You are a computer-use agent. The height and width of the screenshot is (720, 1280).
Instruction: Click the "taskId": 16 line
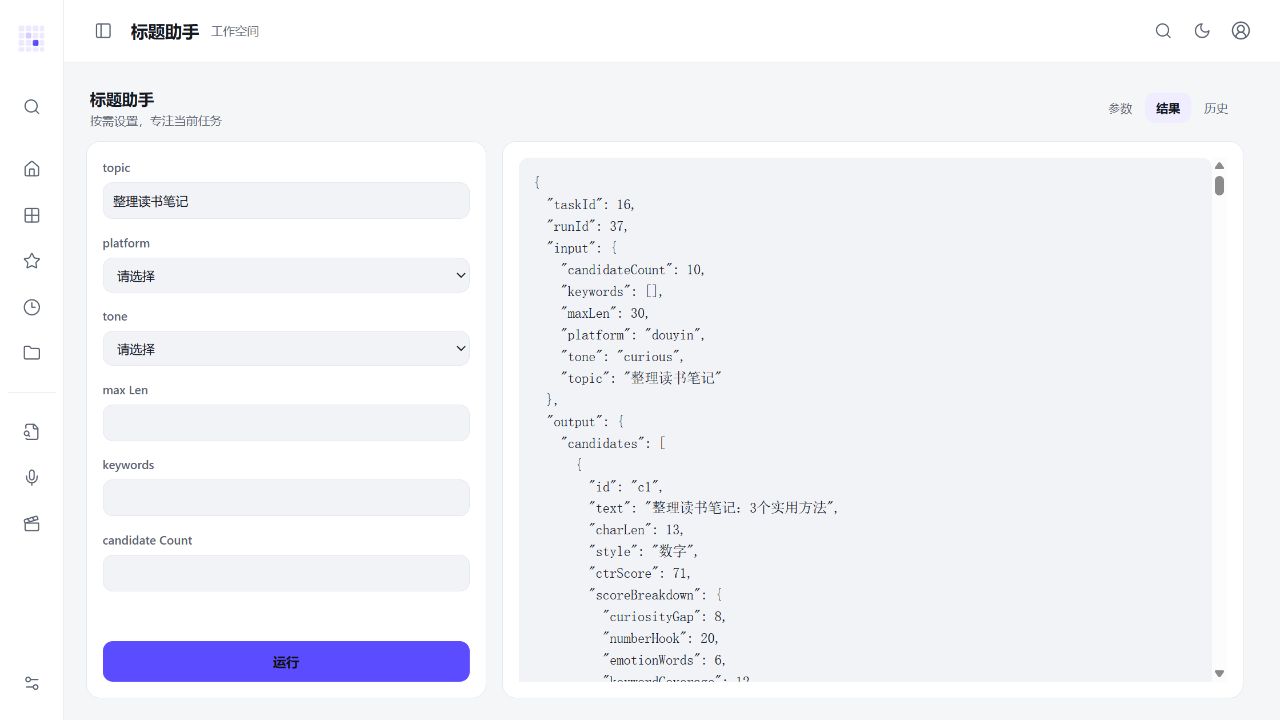(590, 204)
